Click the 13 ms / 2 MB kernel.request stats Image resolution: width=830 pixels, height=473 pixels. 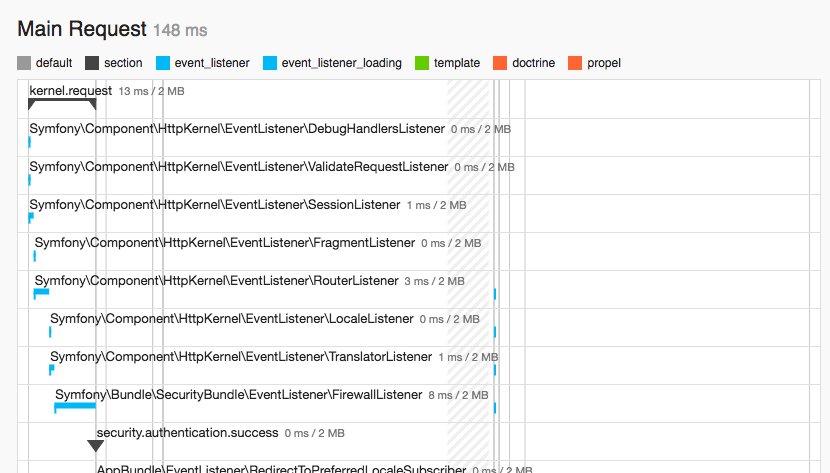(x=151, y=91)
